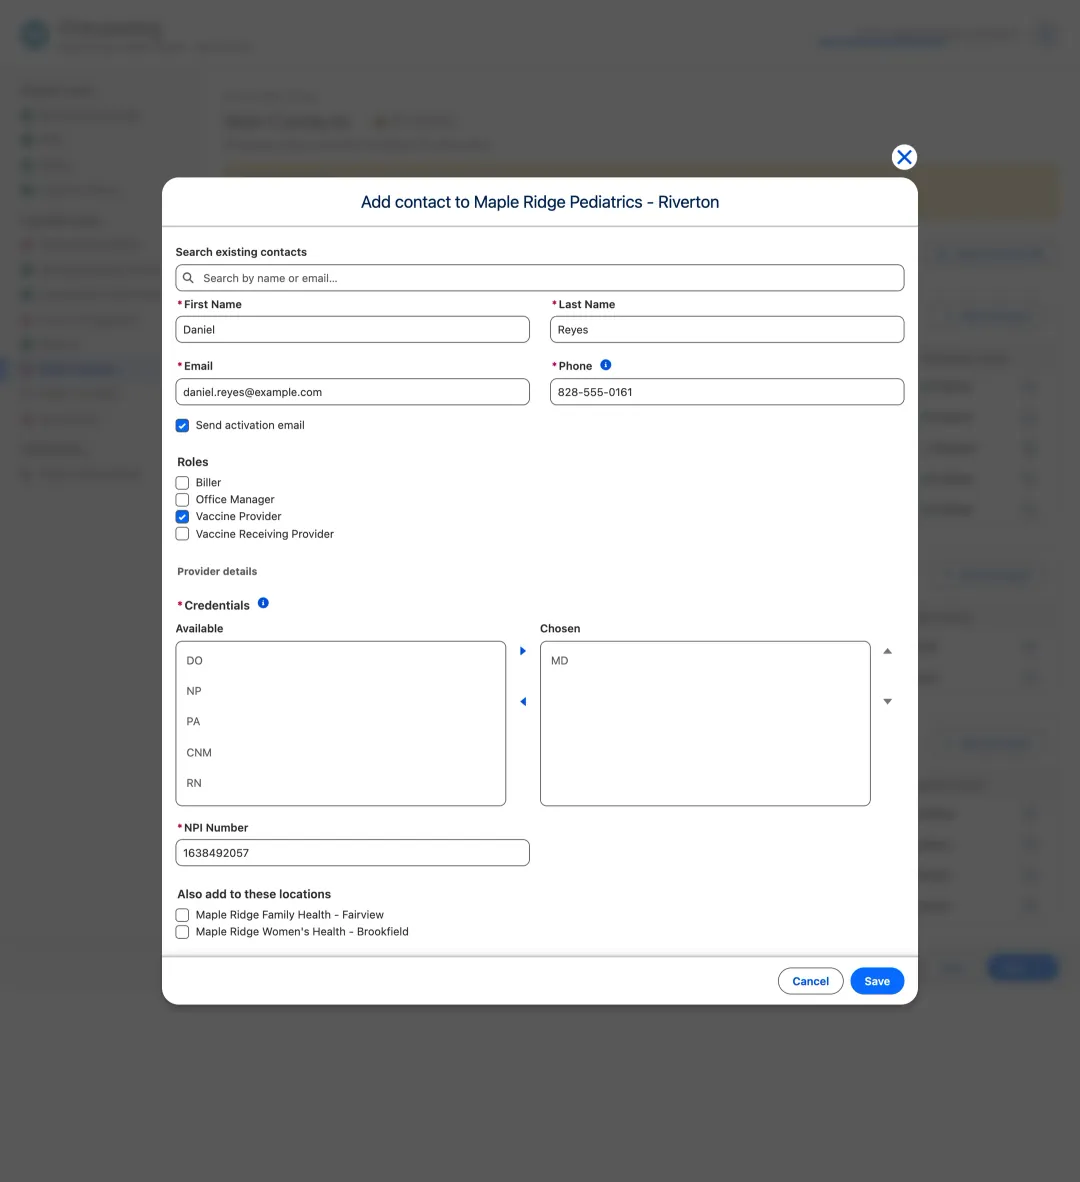Move selection to Chosen with right arrow

pos(523,651)
